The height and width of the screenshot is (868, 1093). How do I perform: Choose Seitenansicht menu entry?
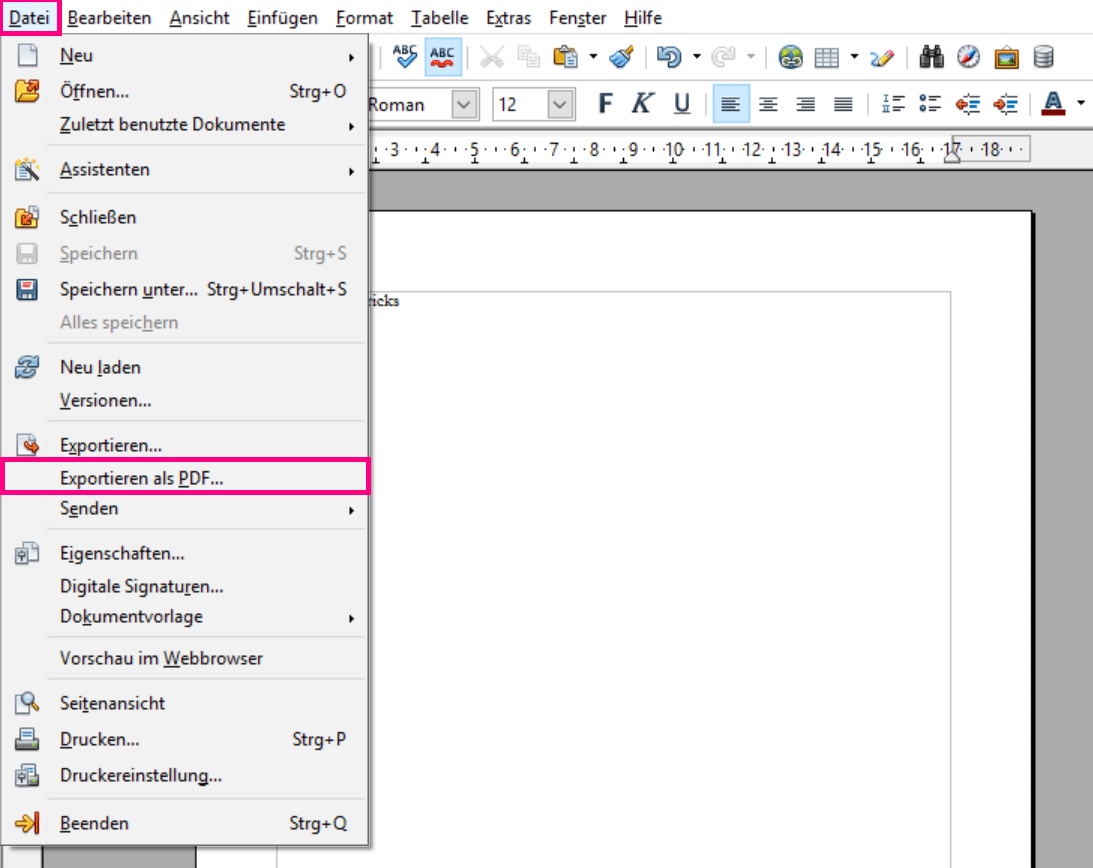[184, 703]
